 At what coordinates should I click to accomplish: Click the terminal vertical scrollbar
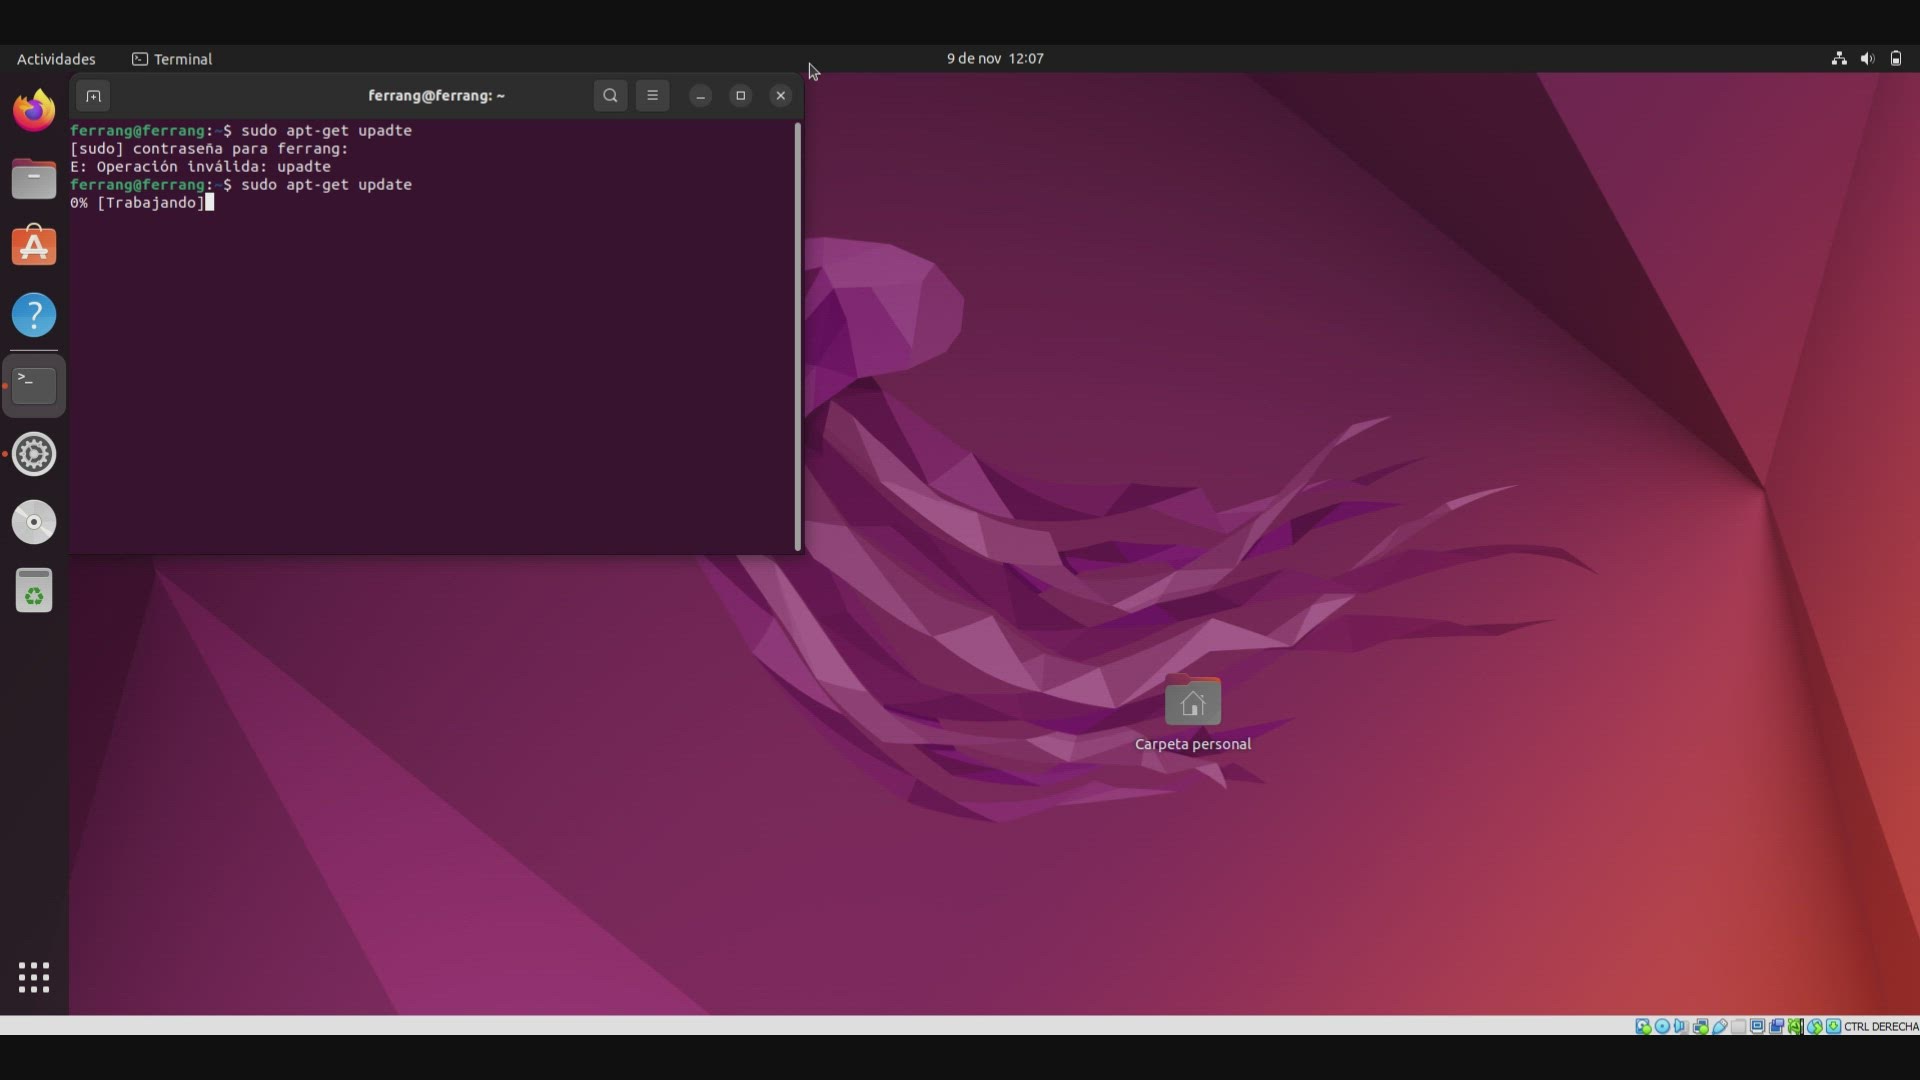click(x=798, y=336)
